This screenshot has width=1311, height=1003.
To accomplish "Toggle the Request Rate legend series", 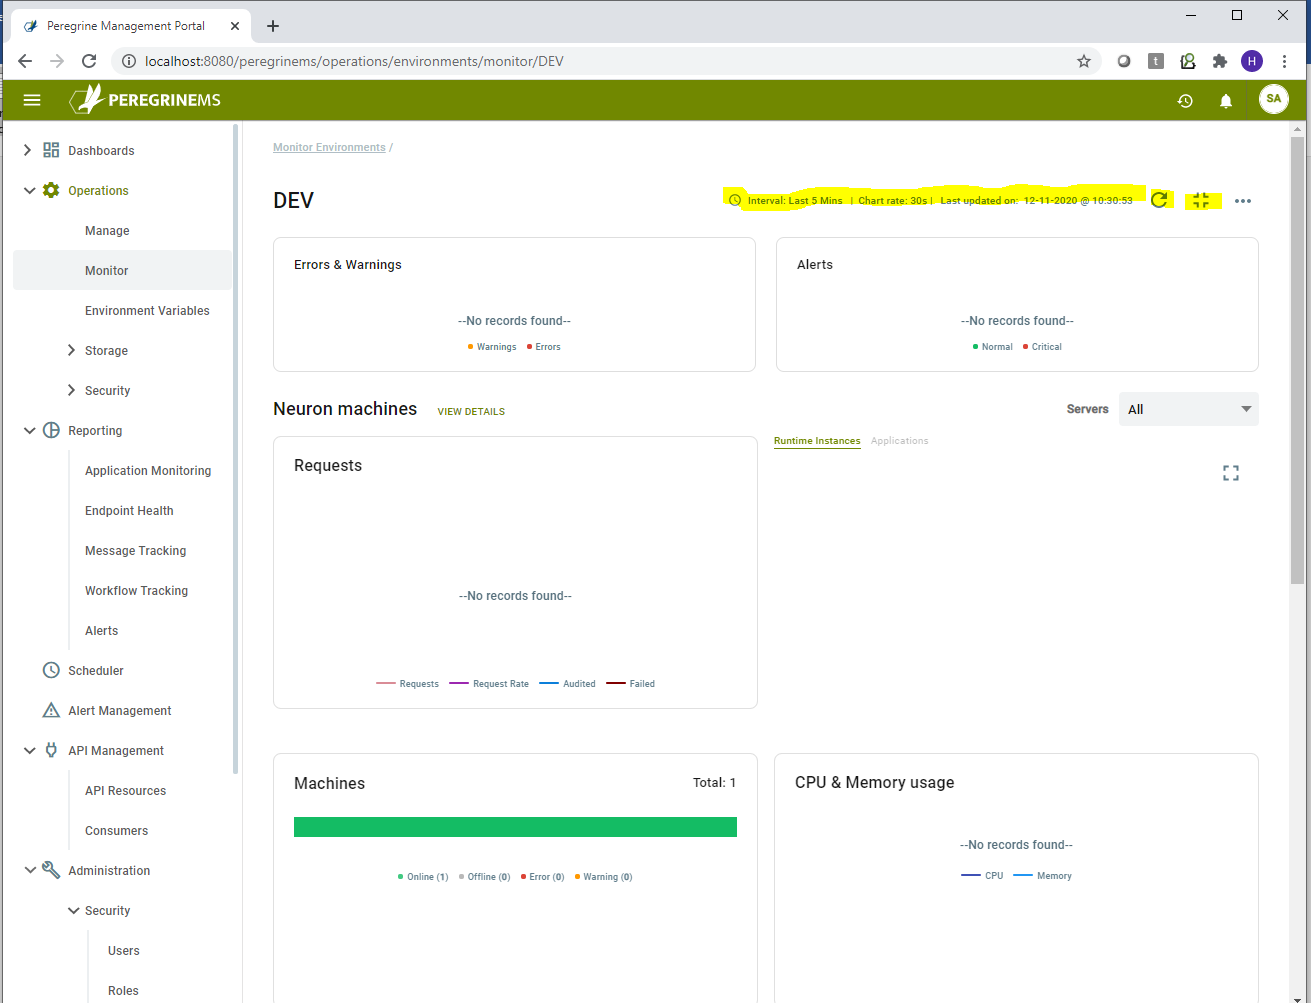I will 489,684.
